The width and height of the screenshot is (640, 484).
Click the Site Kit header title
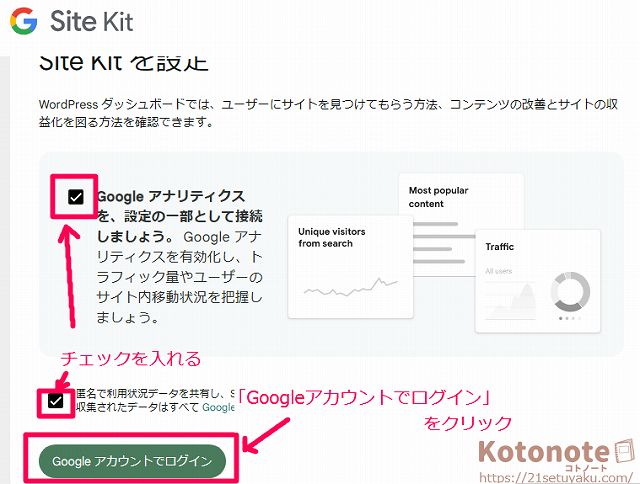(91, 21)
